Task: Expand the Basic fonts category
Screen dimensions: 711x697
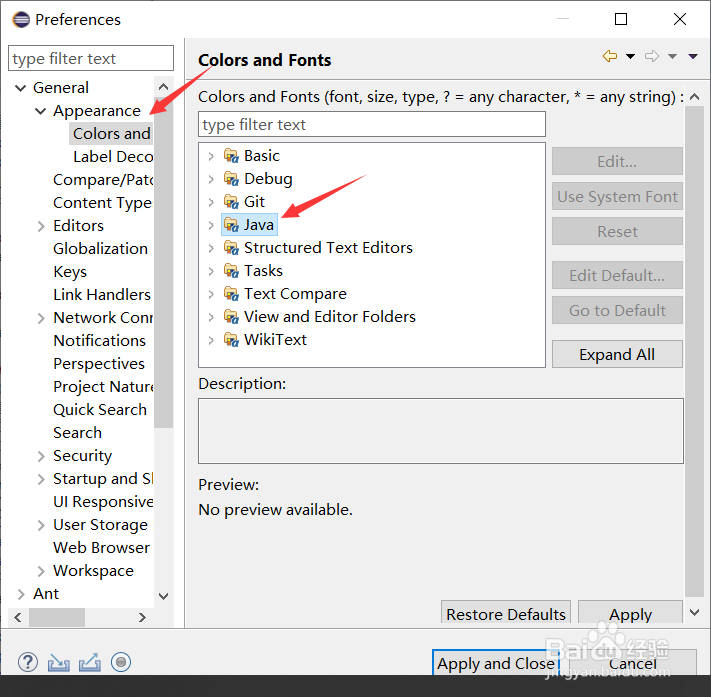Action: [210, 156]
